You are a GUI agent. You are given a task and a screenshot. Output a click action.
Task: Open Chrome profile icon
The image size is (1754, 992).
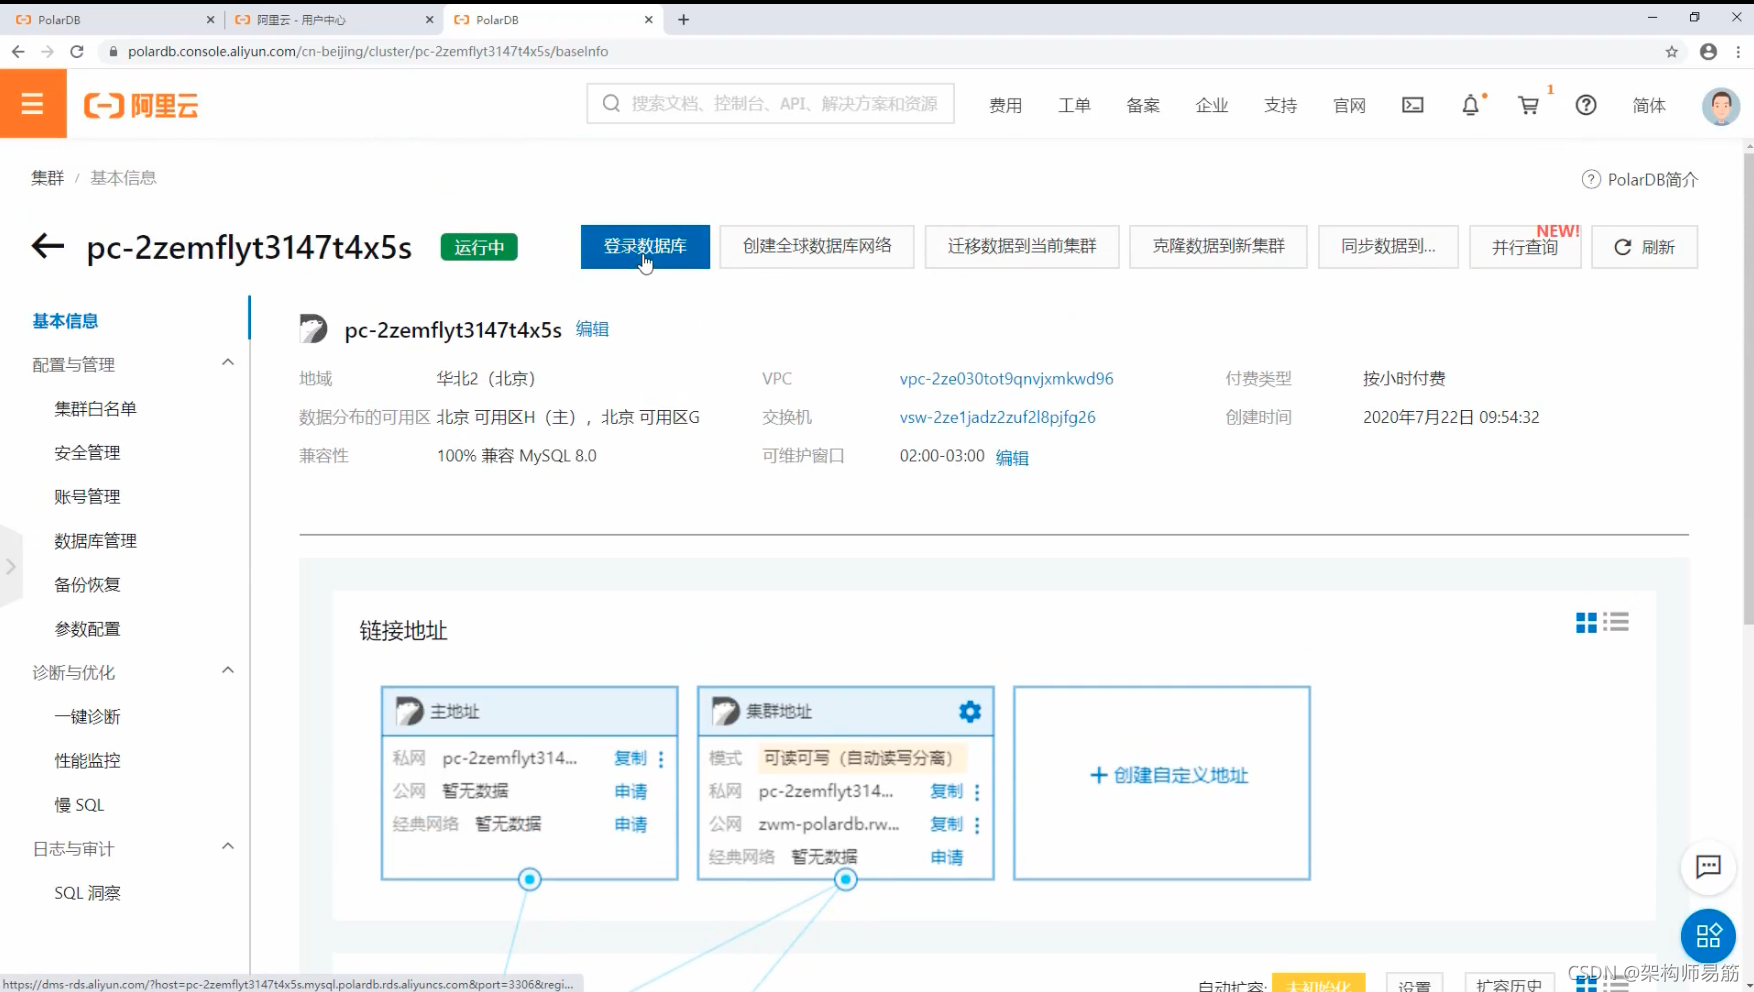(x=1708, y=51)
